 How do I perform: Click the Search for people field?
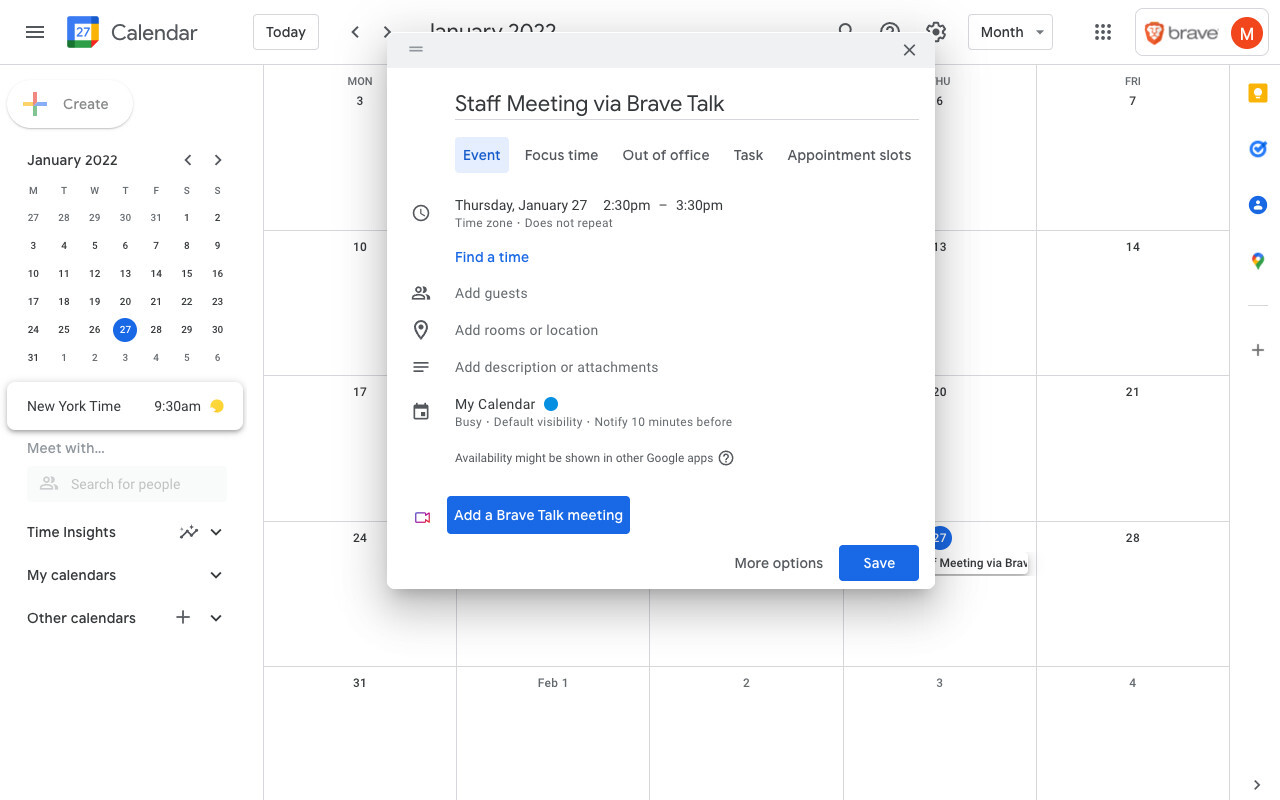pyautogui.click(x=126, y=483)
